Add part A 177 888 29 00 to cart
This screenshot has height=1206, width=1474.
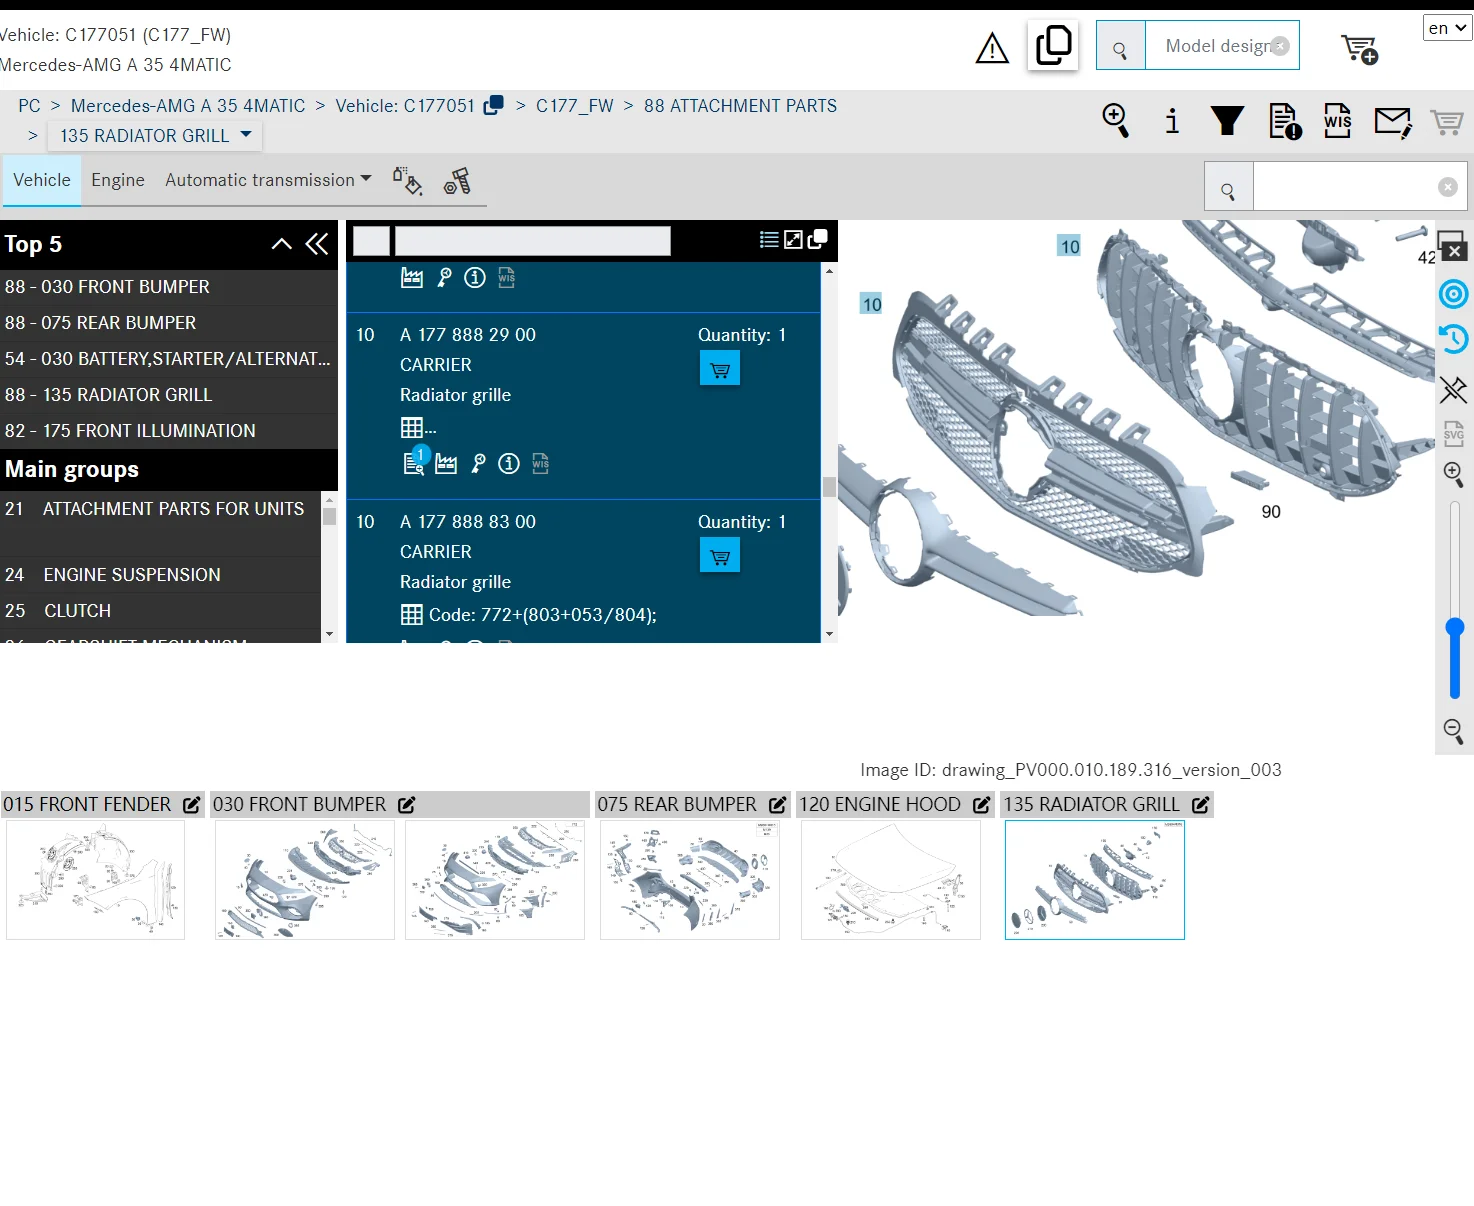pyautogui.click(x=720, y=369)
